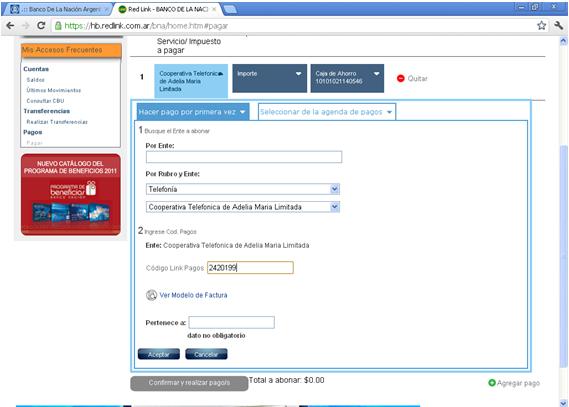This screenshot has width=569, height=407.
Task: Click the dato no obligatorio note
Action: (216, 335)
